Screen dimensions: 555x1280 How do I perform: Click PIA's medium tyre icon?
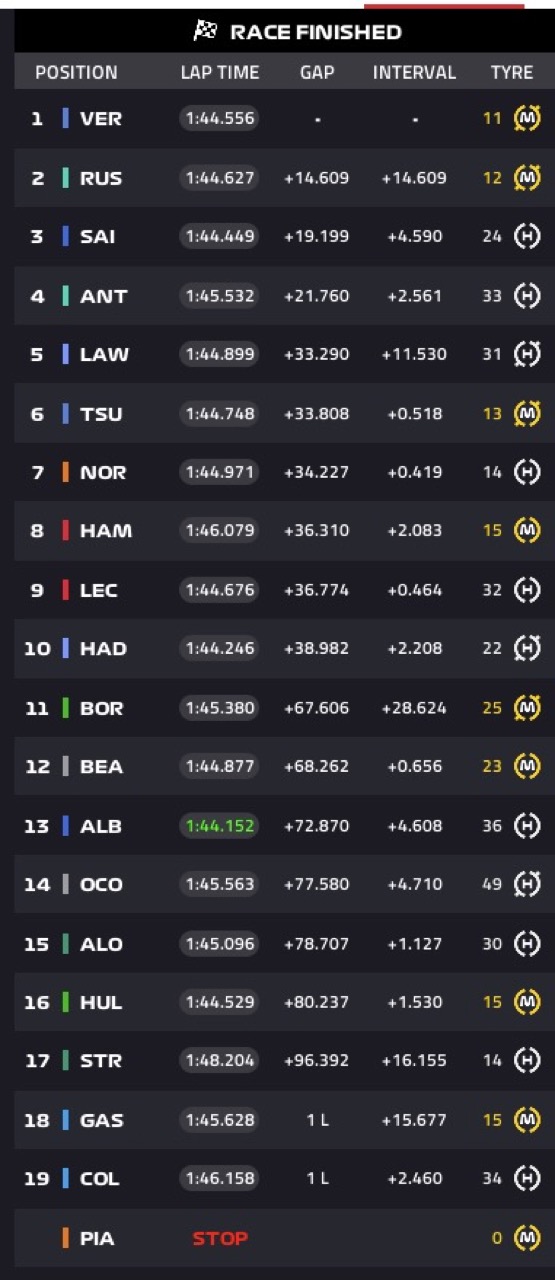(527, 1238)
